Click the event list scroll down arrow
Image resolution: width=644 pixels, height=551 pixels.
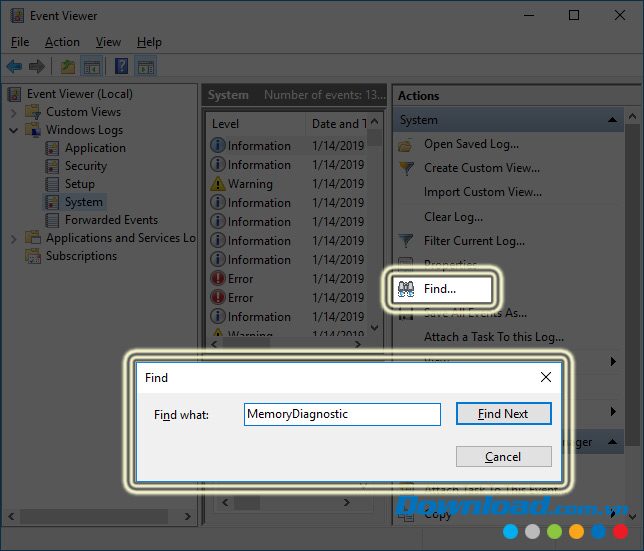click(374, 328)
